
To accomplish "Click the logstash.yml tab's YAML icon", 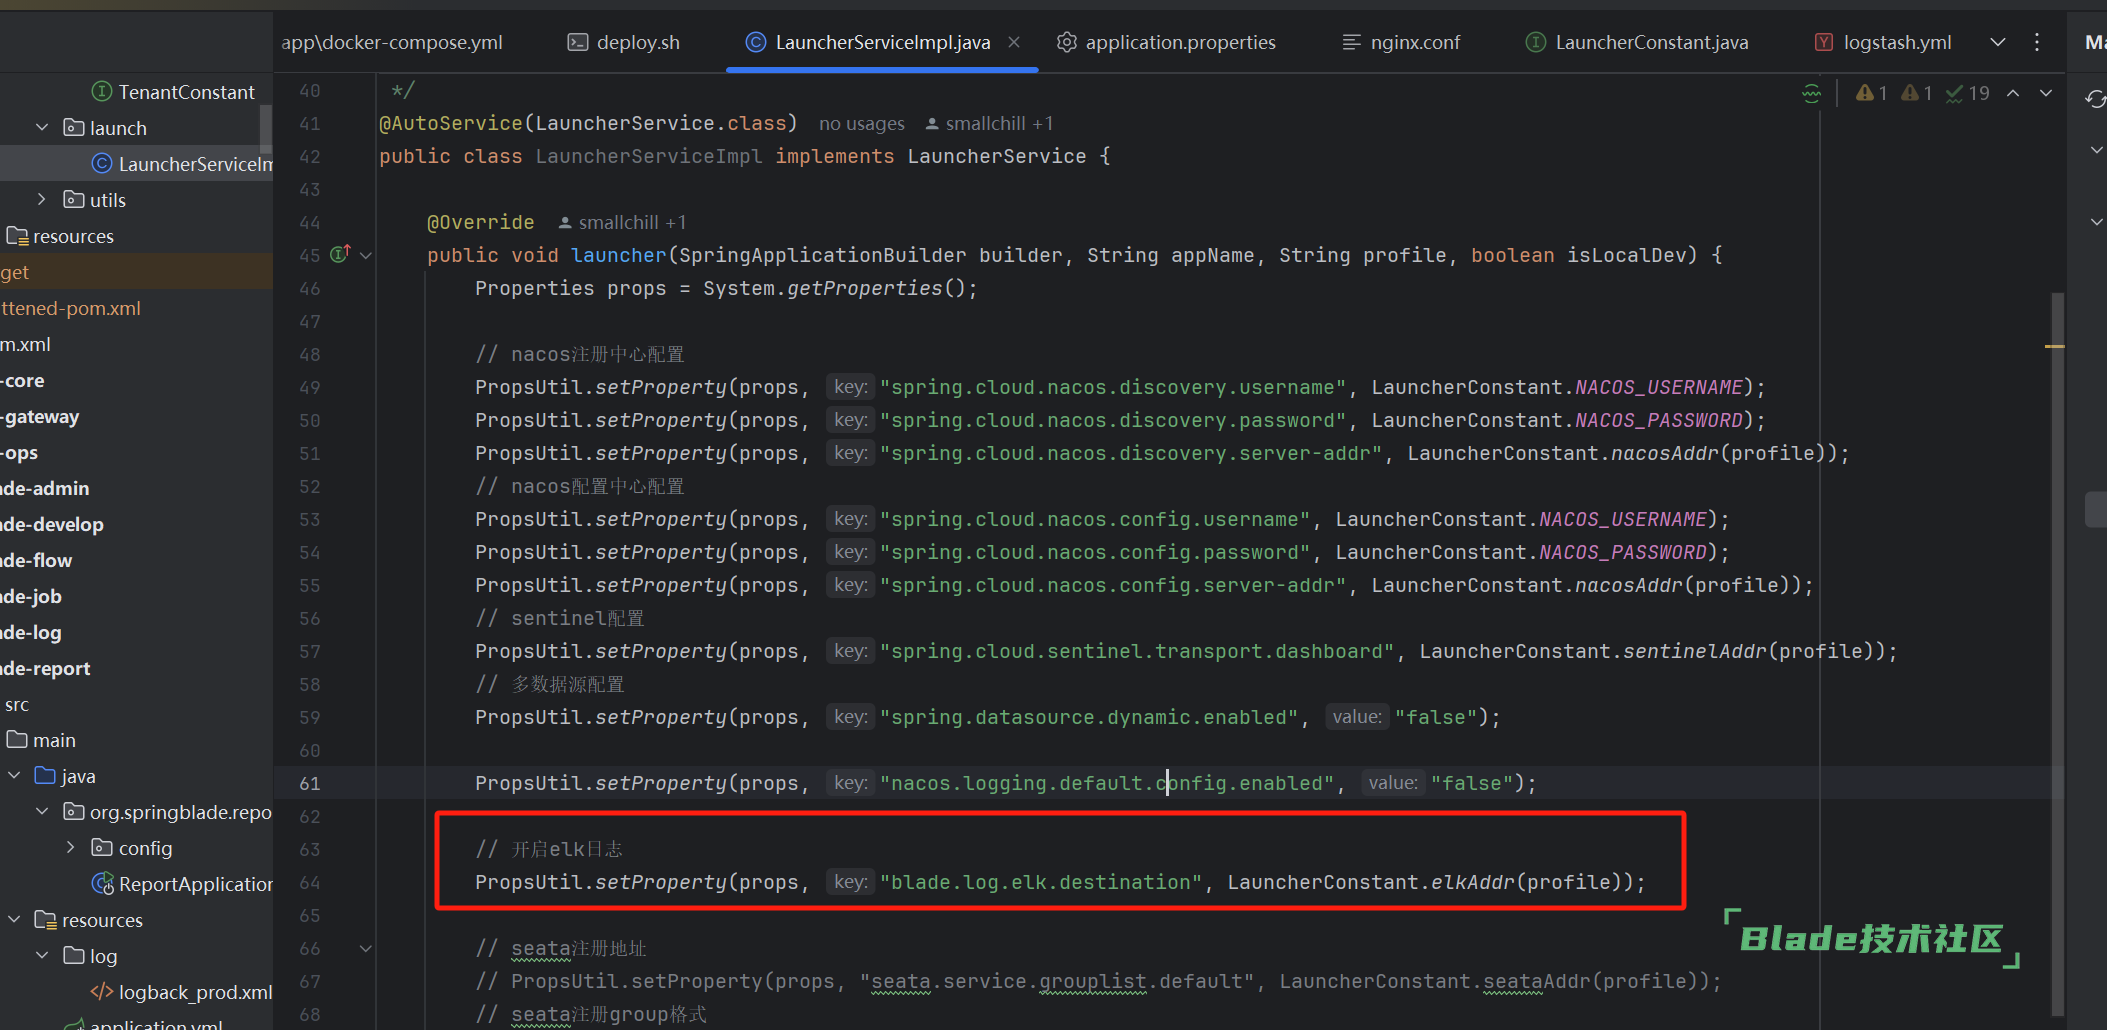I will coord(1824,42).
